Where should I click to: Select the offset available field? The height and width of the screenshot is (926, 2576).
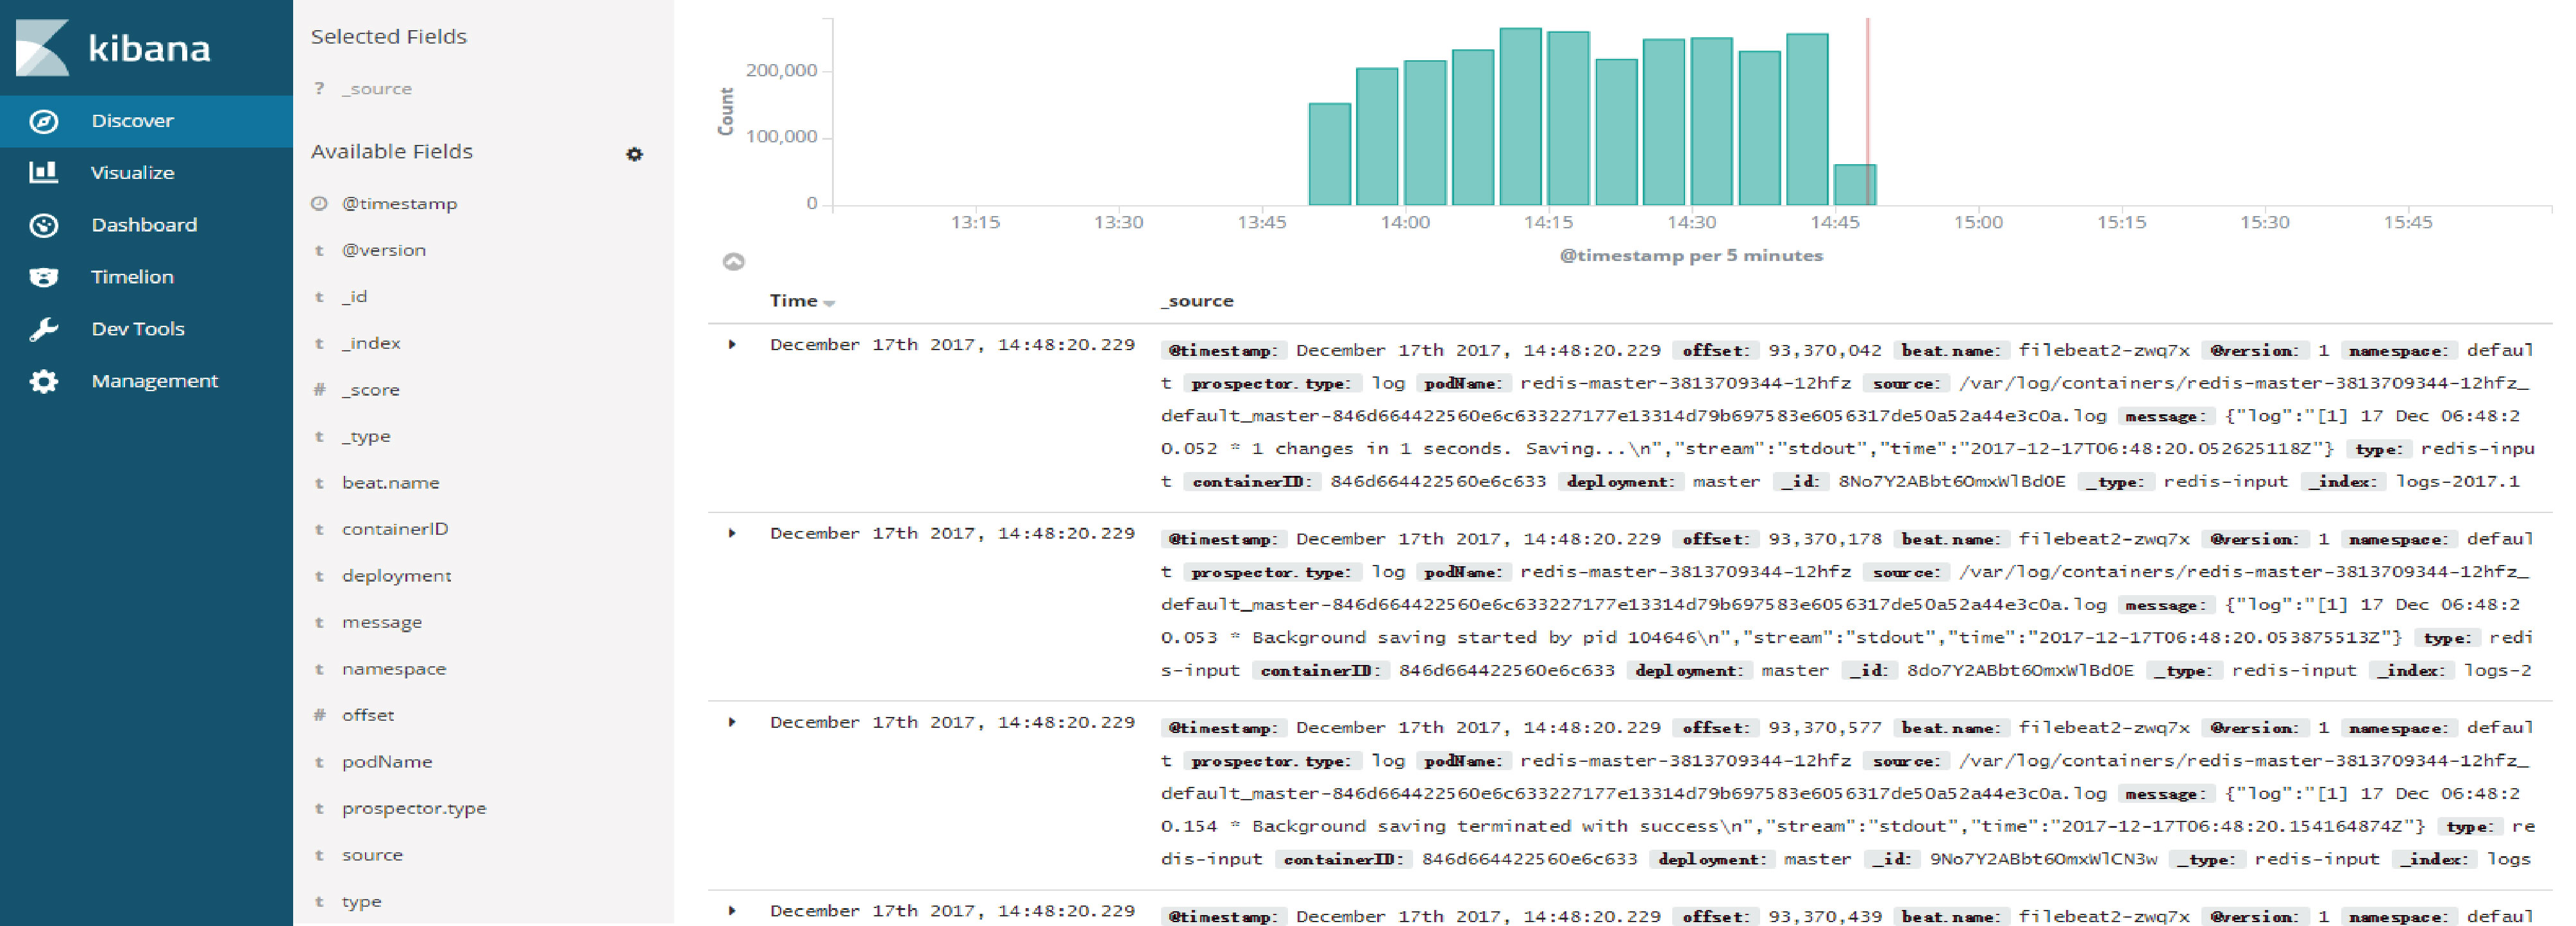[368, 715]
